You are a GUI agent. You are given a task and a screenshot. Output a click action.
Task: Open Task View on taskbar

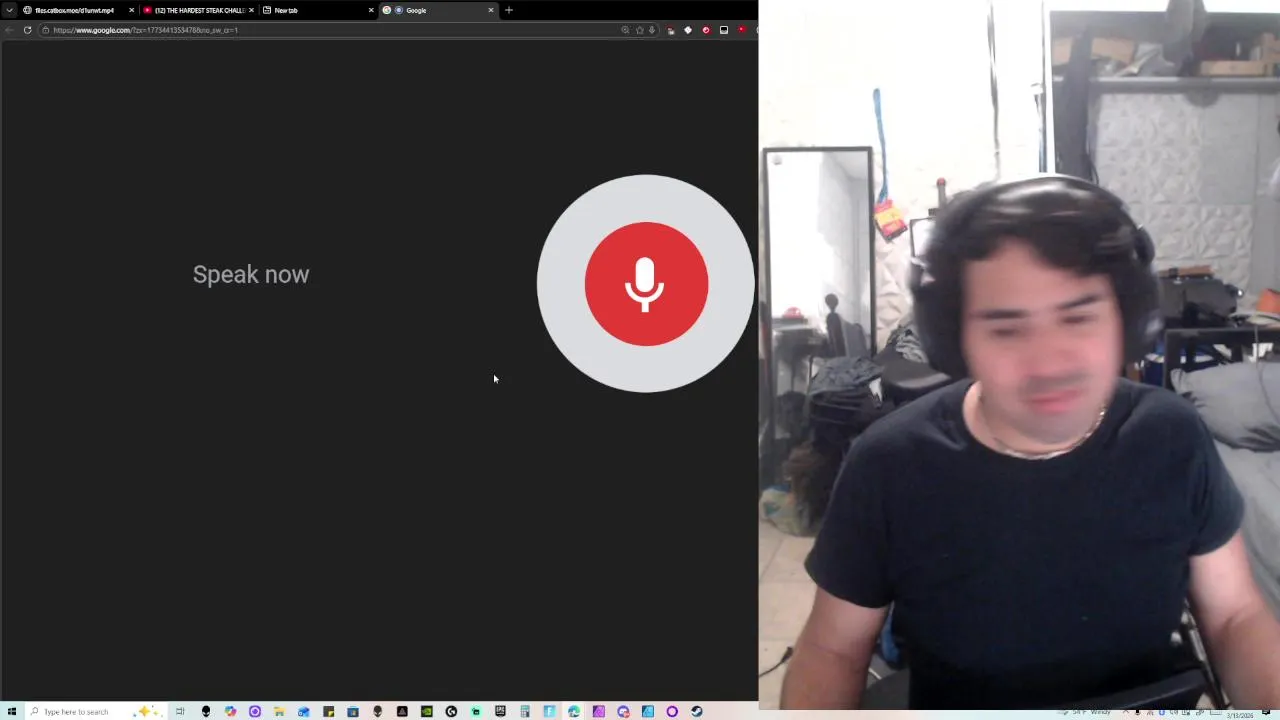point(180,711)
